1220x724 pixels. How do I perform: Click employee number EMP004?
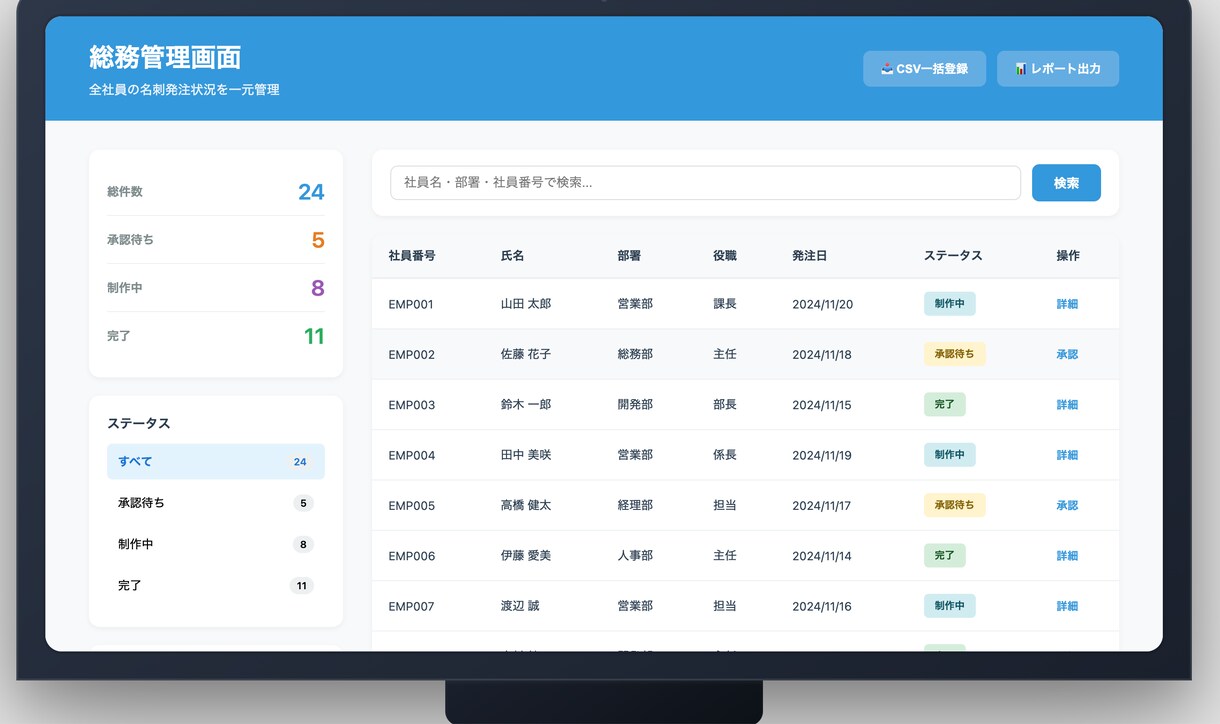point(412,456)
